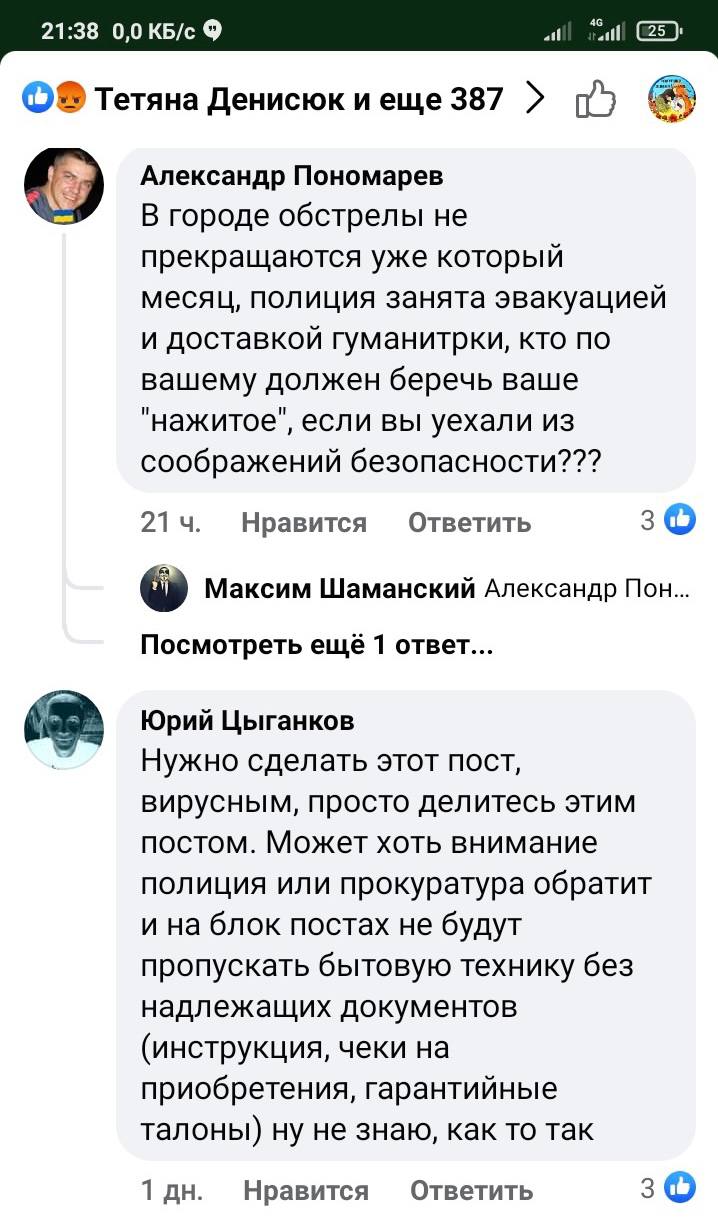
Task: Tap the like and angry reaction emojis in header
Action: 54,99
